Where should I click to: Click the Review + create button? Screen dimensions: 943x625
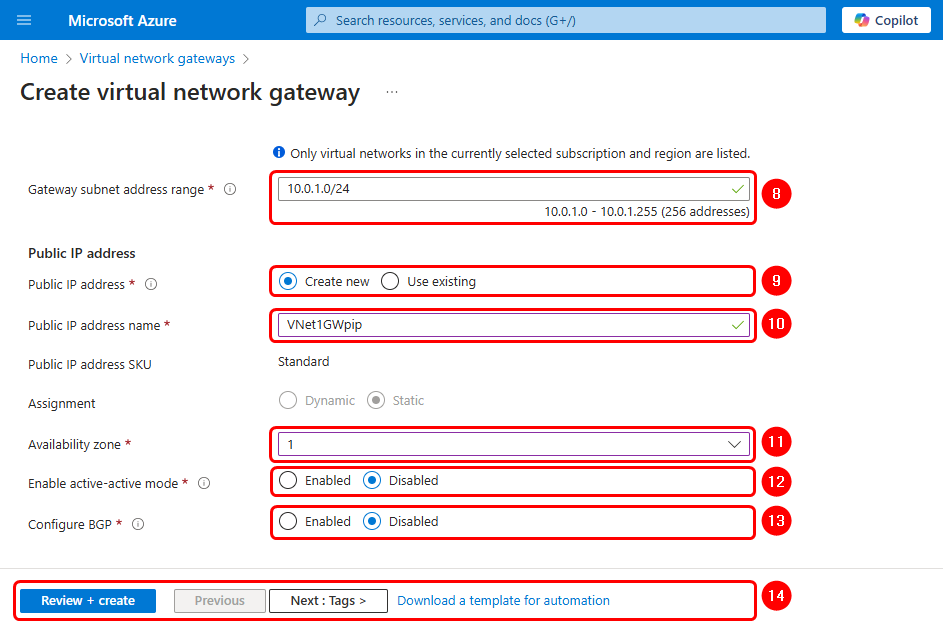88,601
